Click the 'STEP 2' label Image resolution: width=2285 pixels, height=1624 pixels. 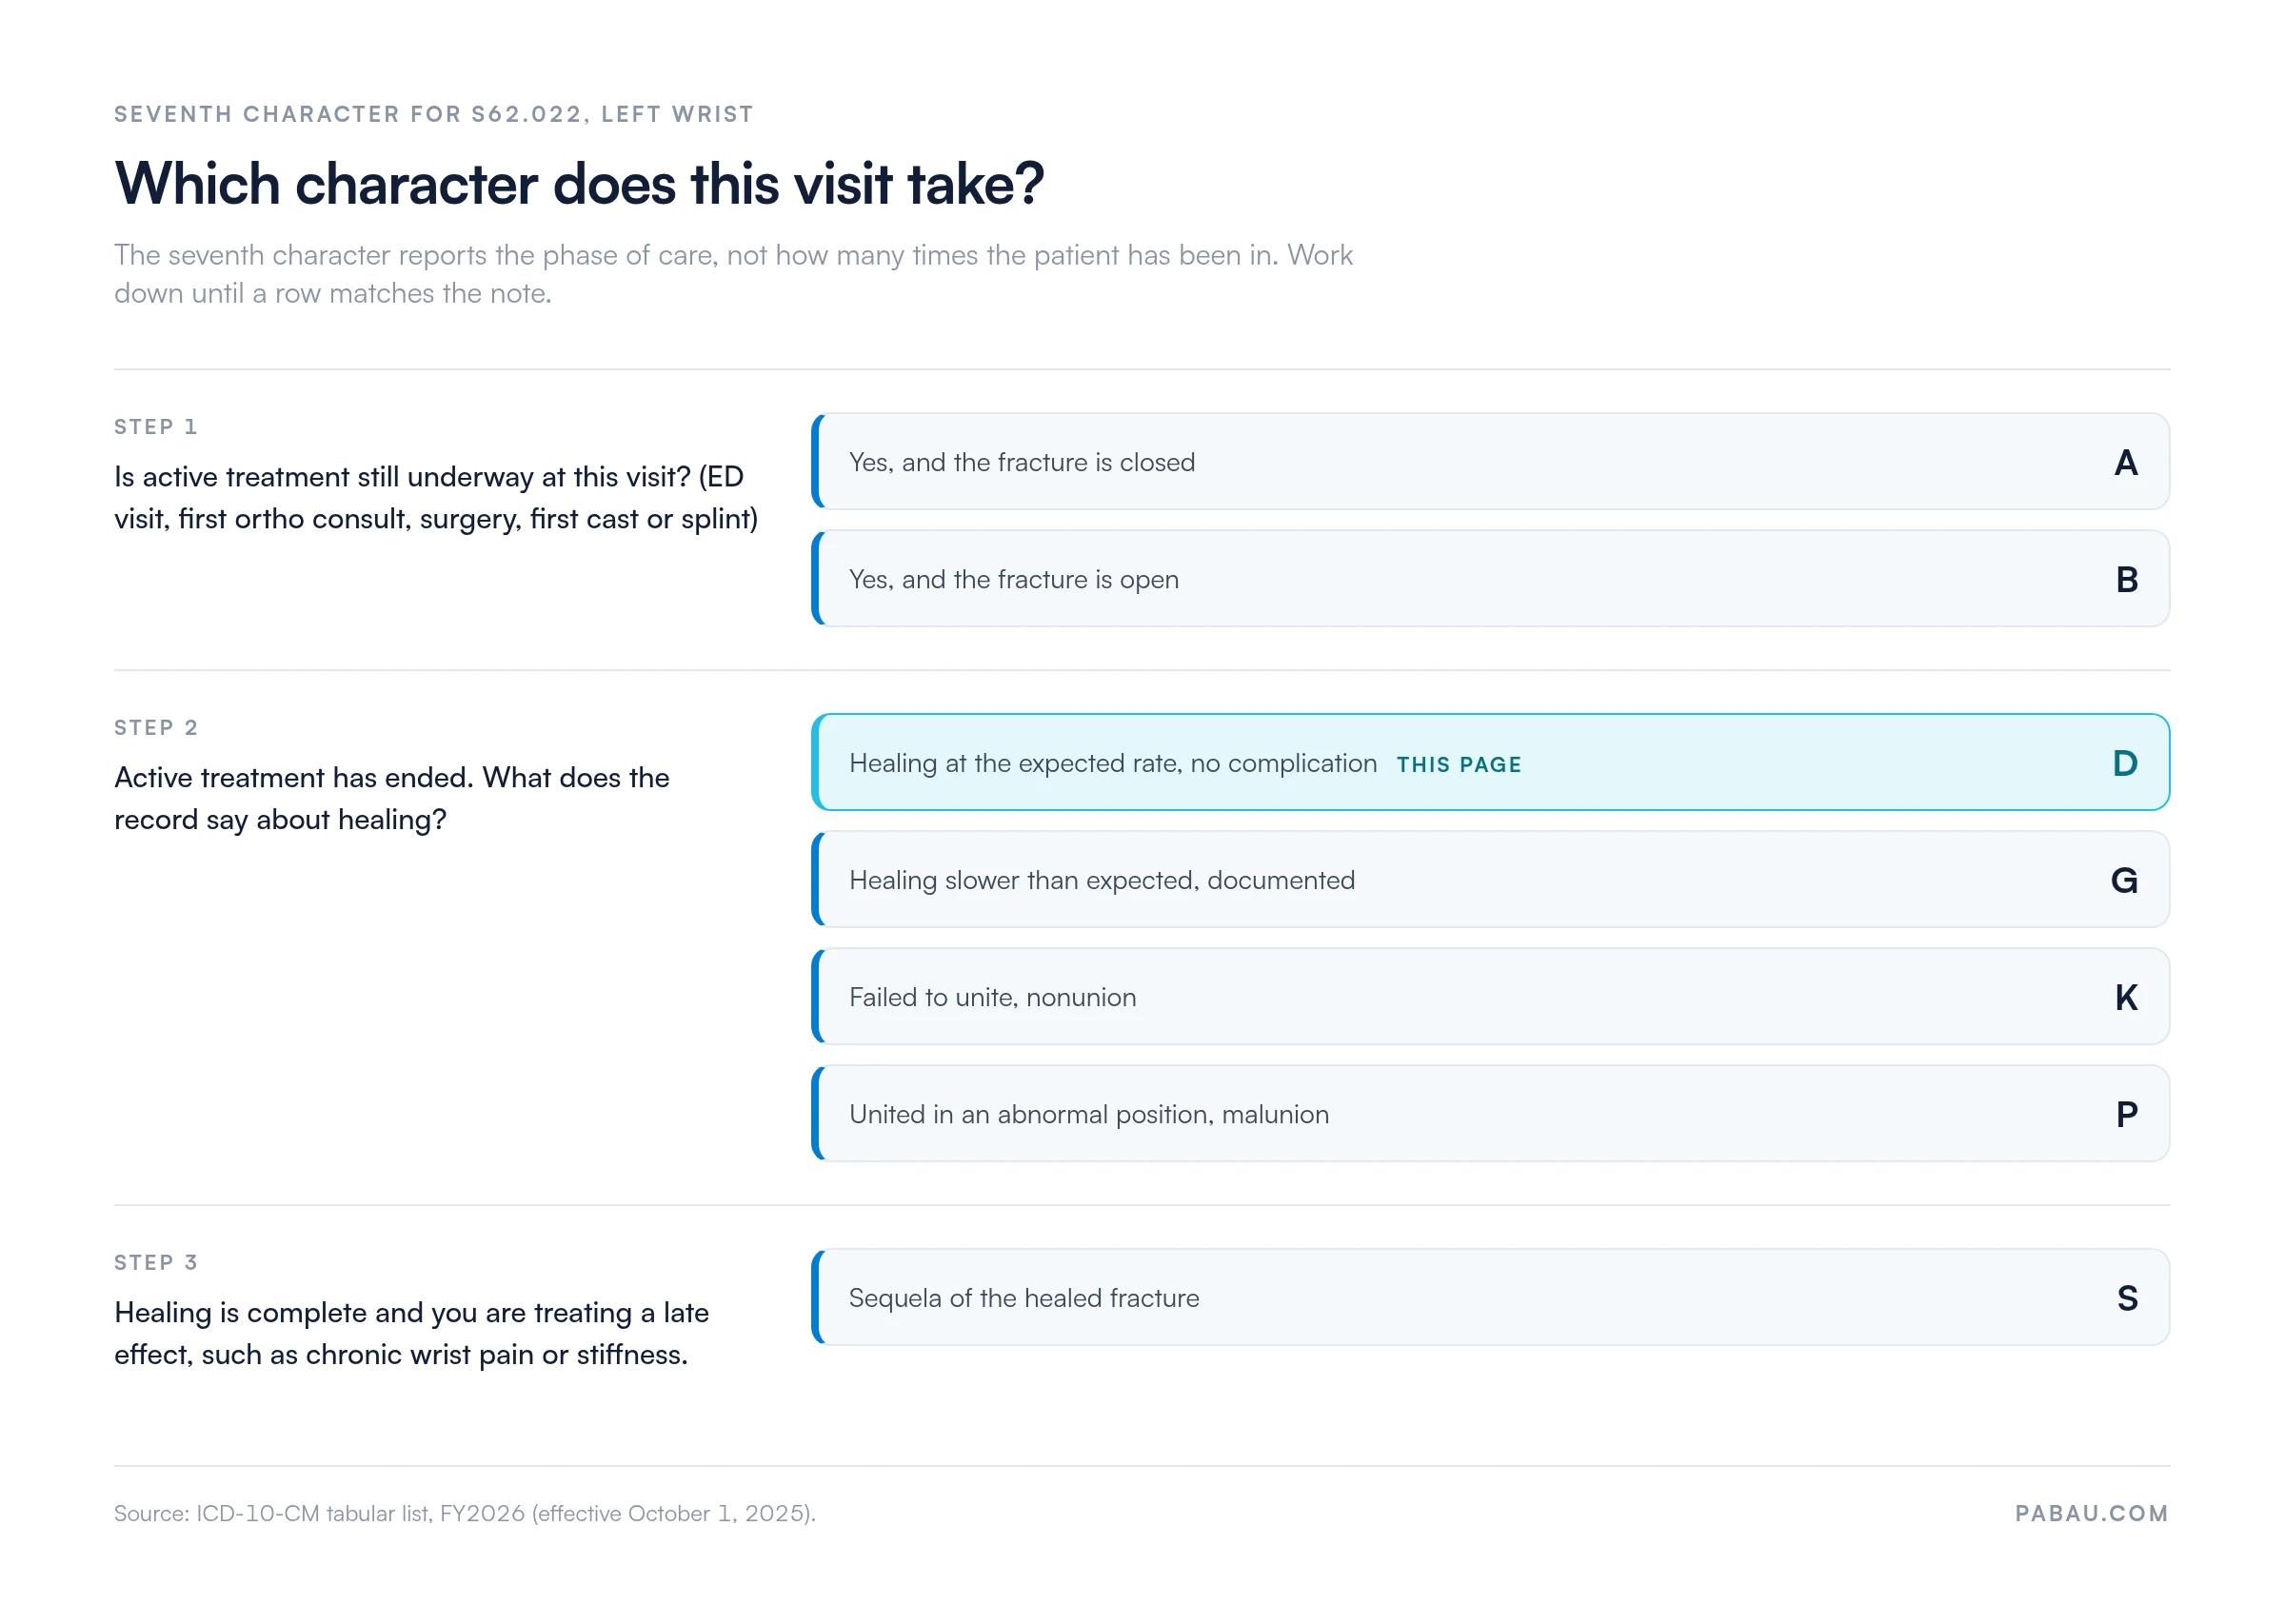tap(156, 728)
